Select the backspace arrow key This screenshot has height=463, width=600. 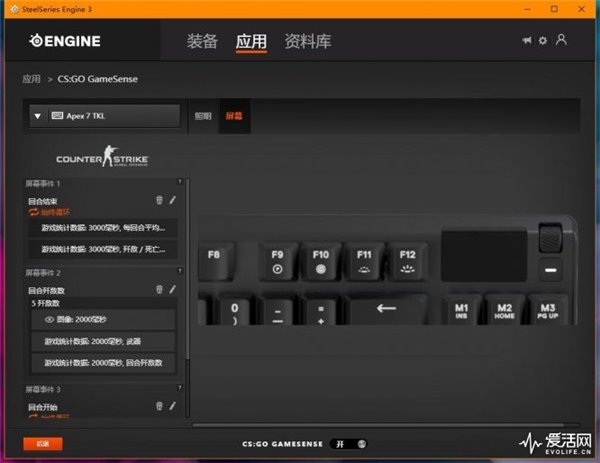pyautogui.click(x=386, y=309)
